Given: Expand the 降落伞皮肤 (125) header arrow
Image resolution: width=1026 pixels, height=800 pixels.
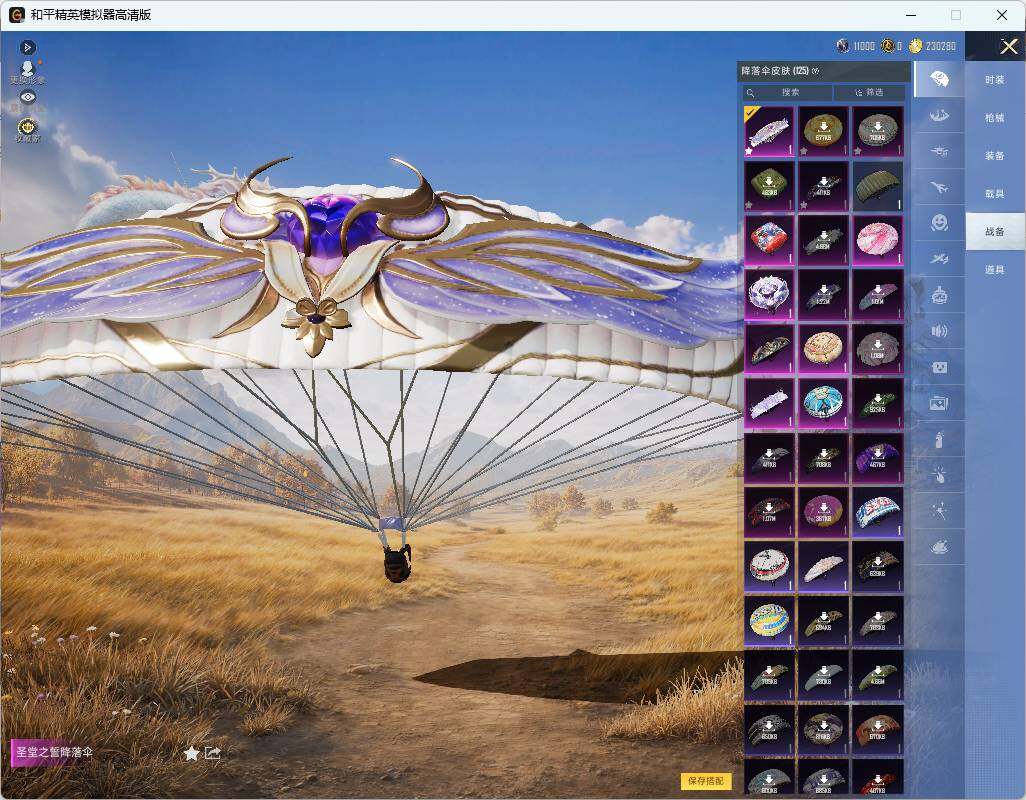Looking at the screenshot, I should (815, 71).
